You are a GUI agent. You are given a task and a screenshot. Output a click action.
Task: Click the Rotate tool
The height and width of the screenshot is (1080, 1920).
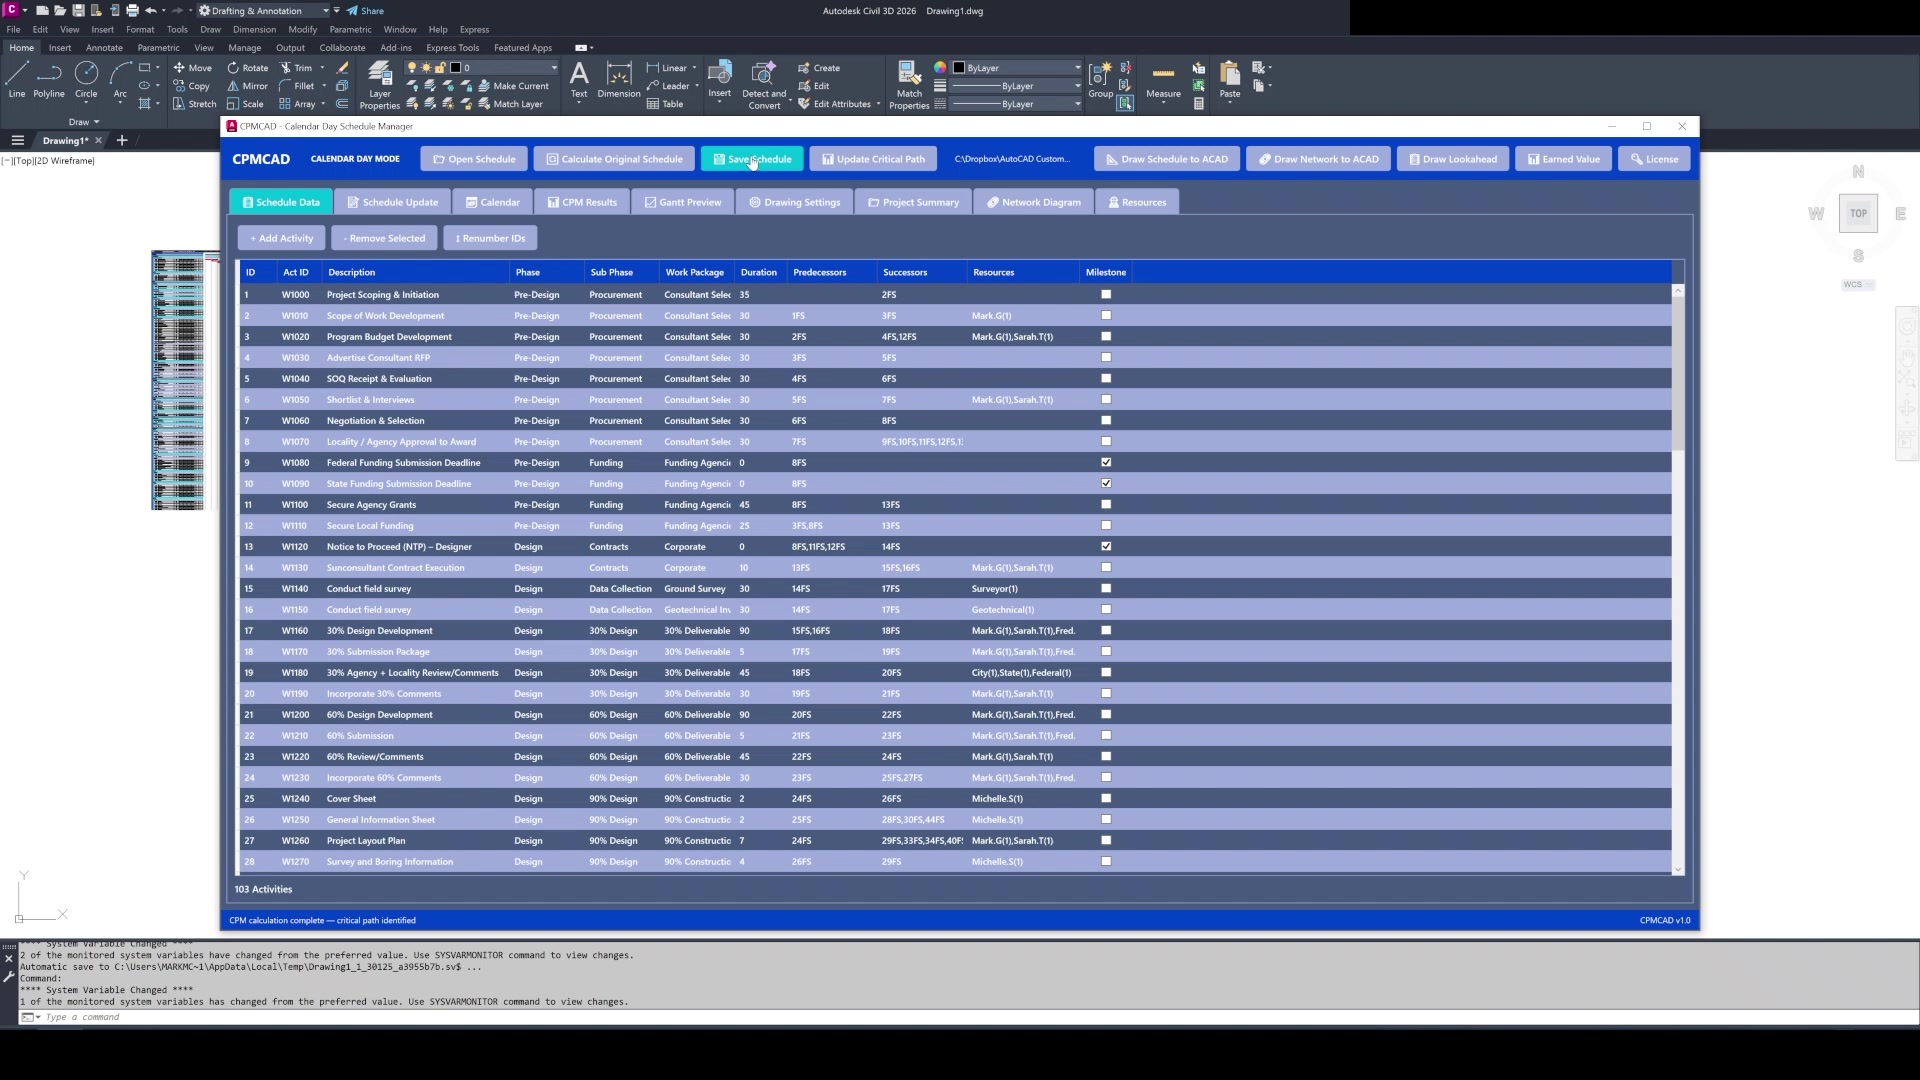point(247,68)
